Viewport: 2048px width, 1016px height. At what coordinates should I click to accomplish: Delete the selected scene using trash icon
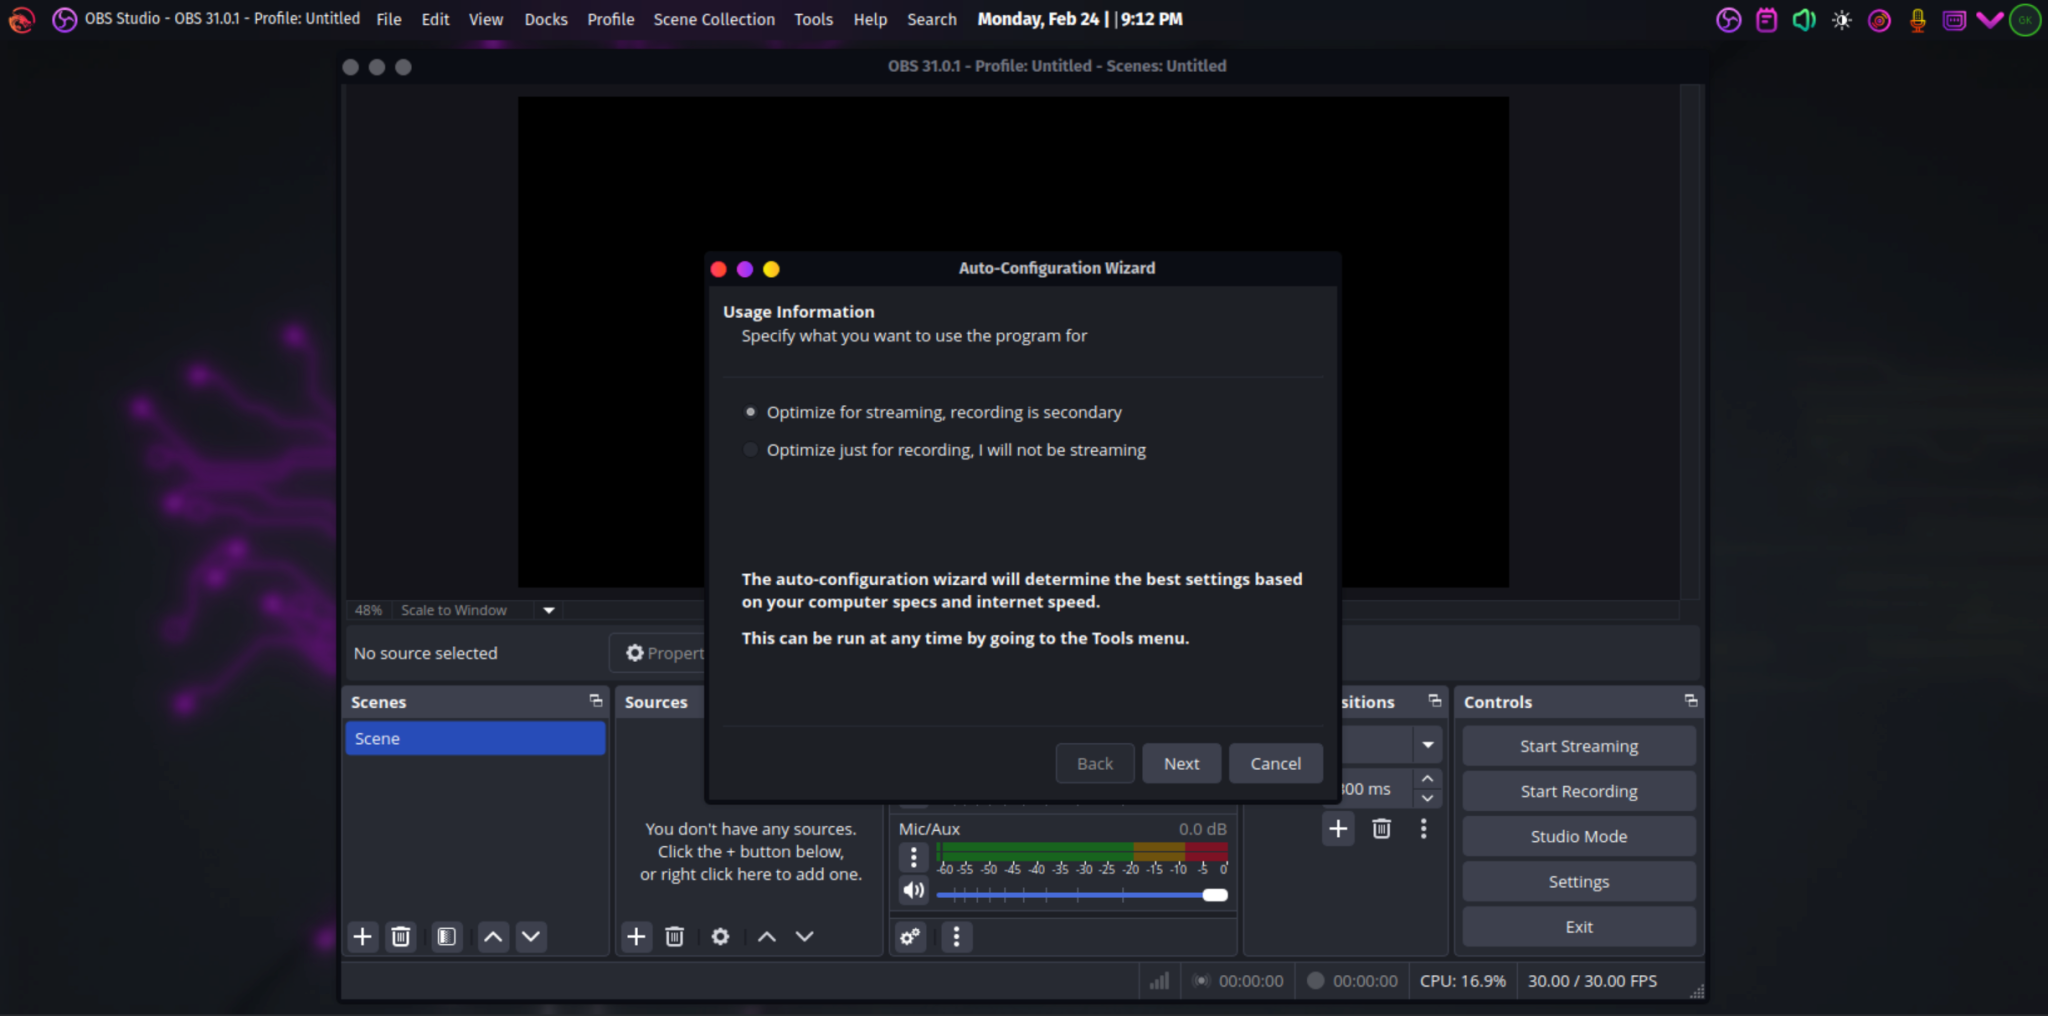[x=401, y=936]
